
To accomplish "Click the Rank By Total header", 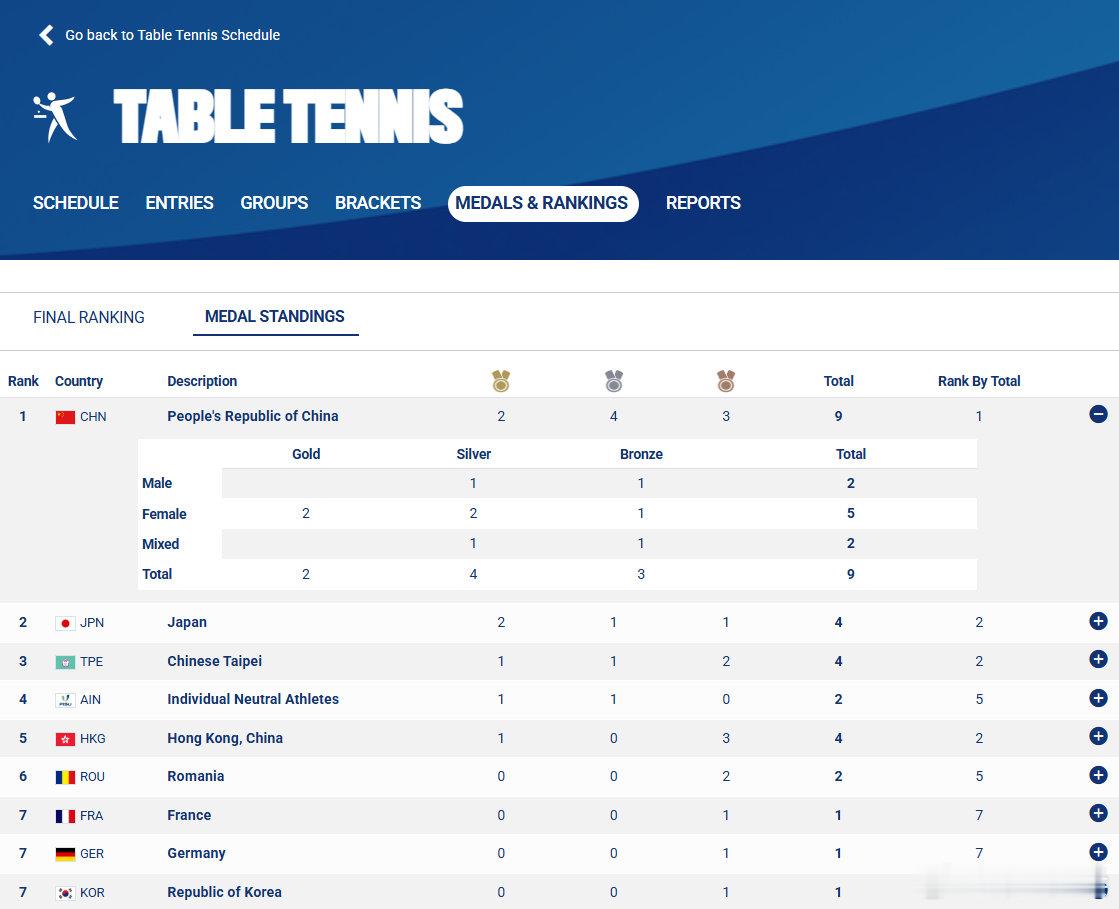I will click(979, 381).
